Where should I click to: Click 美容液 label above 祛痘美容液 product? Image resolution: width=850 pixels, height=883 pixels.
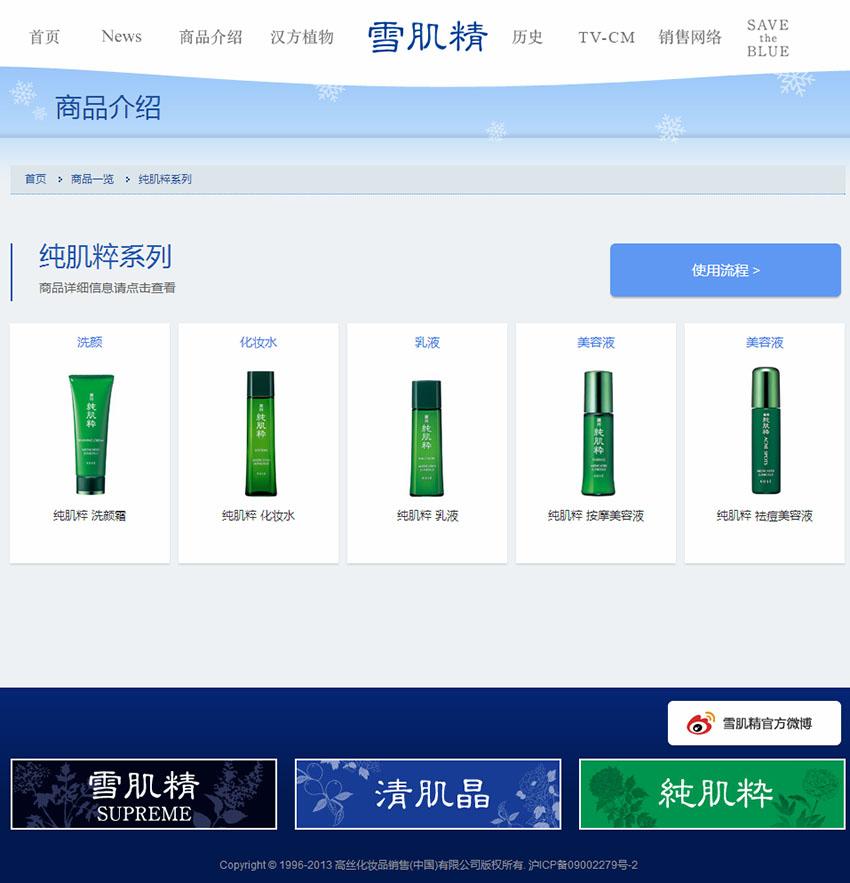point(764,342)
